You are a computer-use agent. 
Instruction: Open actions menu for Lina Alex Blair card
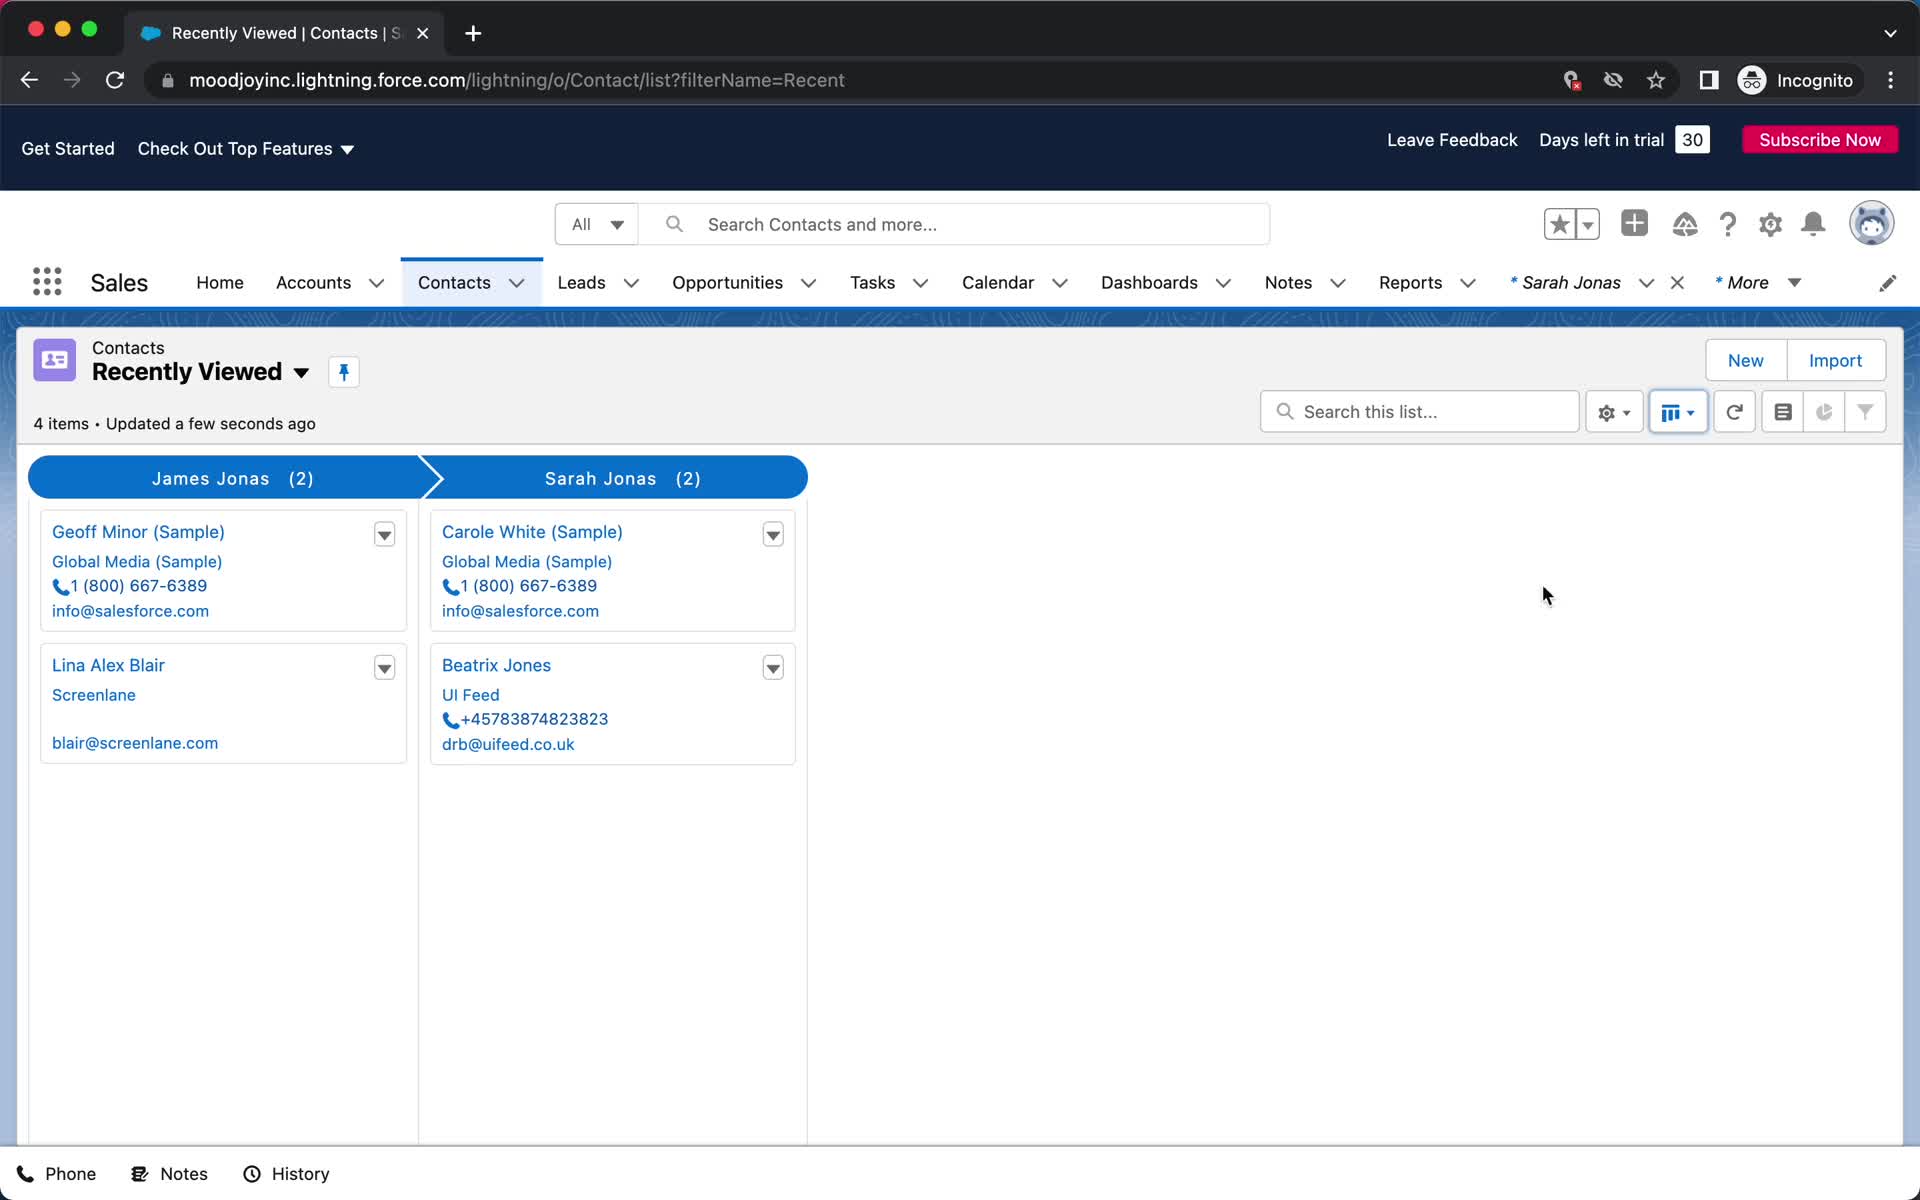[x=384, y=668]
